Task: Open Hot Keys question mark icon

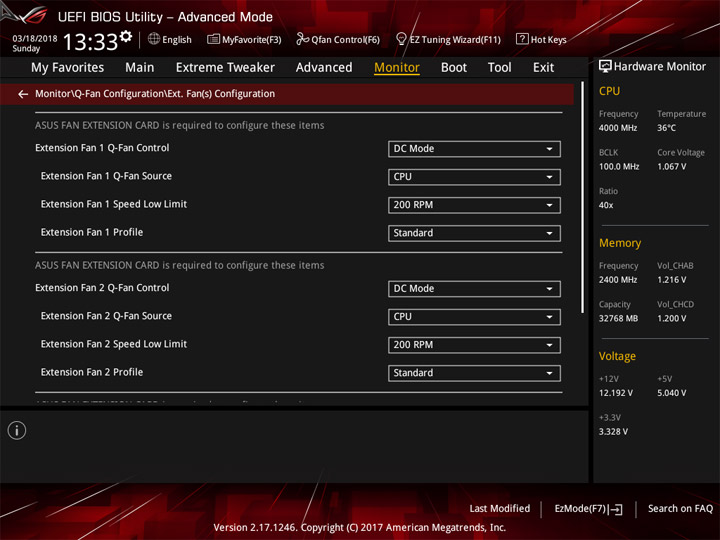Action: click(522, 39)
